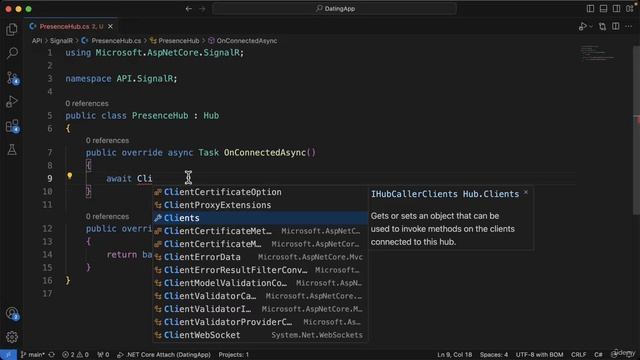Viewport: 640px width, 360px height.
Task: Click the Run play icon in editor toolbar
Action: point(582,27)
